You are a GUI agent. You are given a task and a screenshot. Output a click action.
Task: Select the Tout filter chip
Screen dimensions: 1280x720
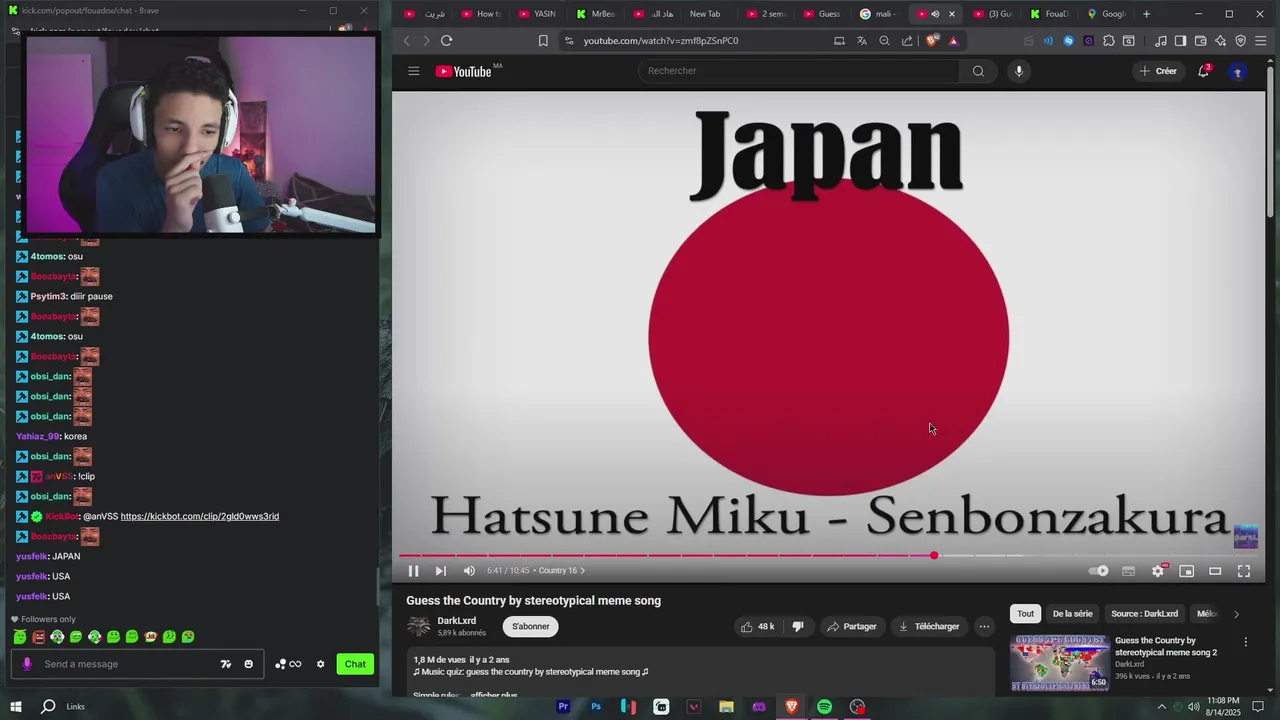point(1025,614)
